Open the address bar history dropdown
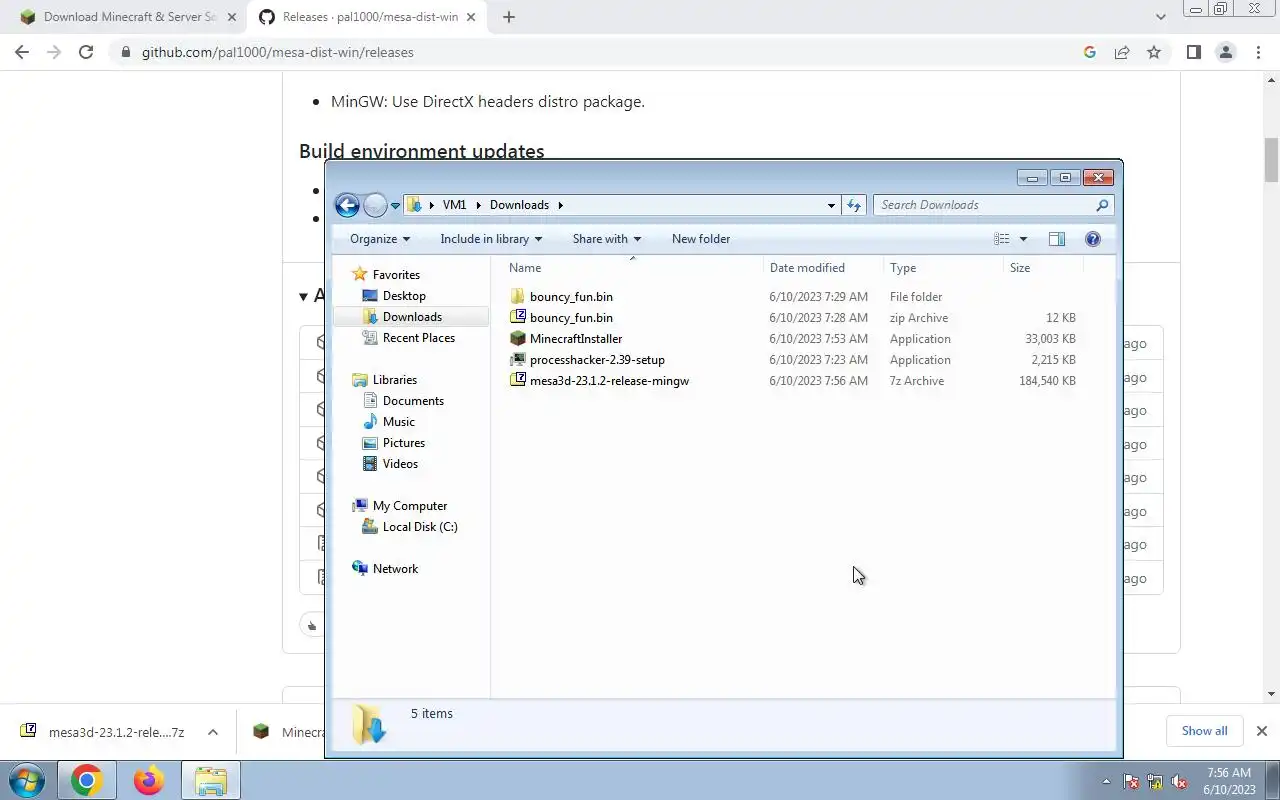The height and width of the screenshot is (800, 1280). coord(831,205)
